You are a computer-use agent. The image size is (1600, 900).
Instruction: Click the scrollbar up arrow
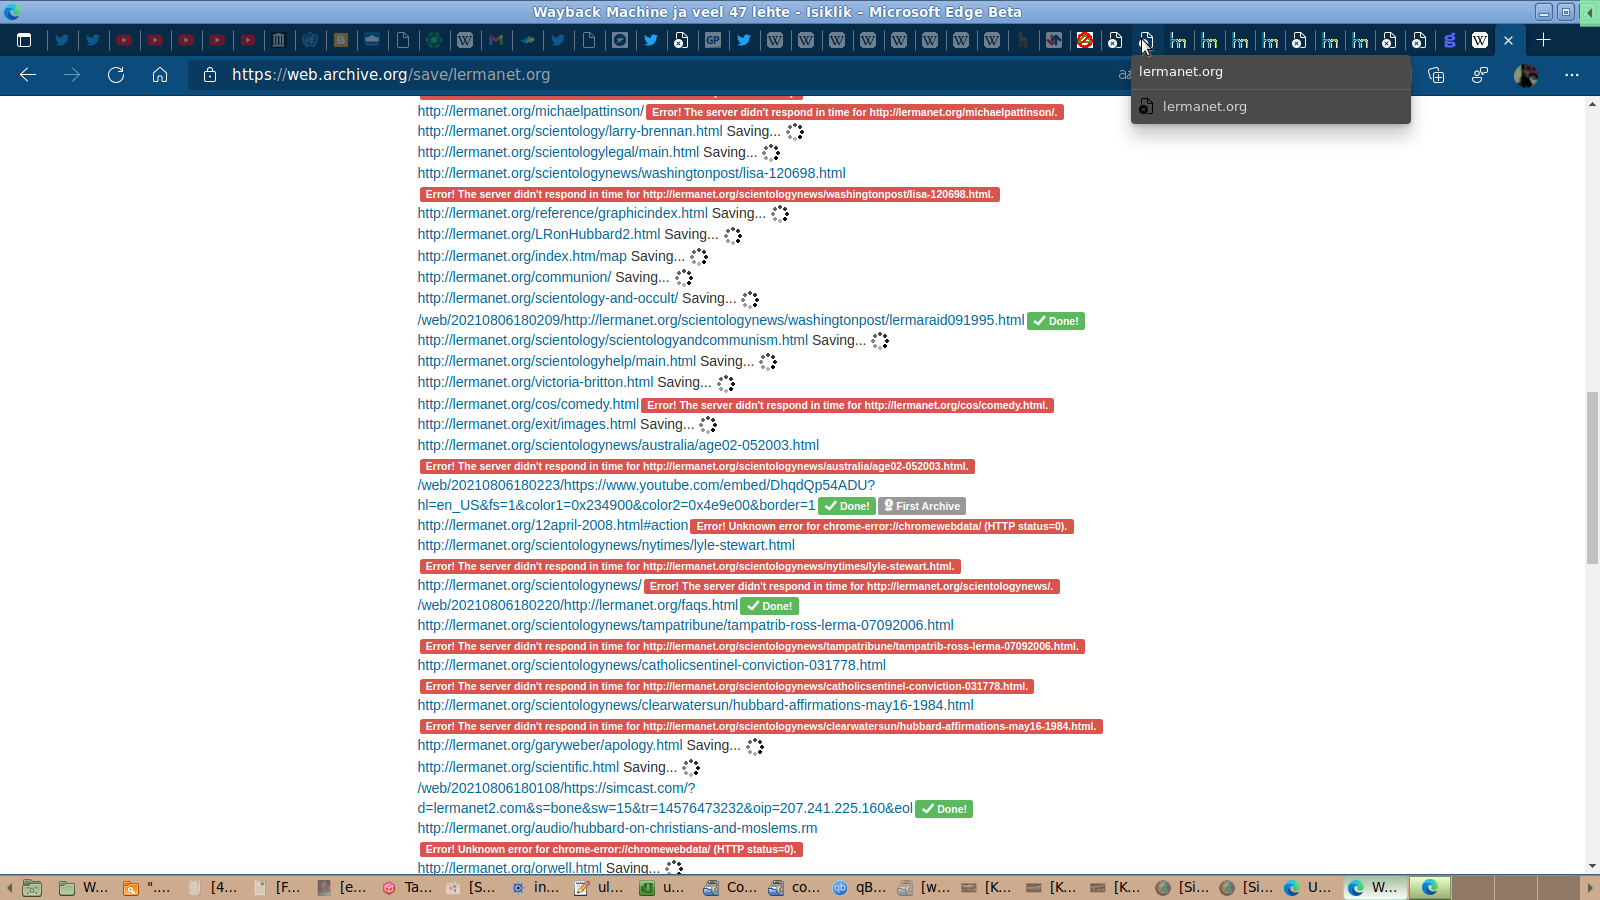(x=1592, y=104)
